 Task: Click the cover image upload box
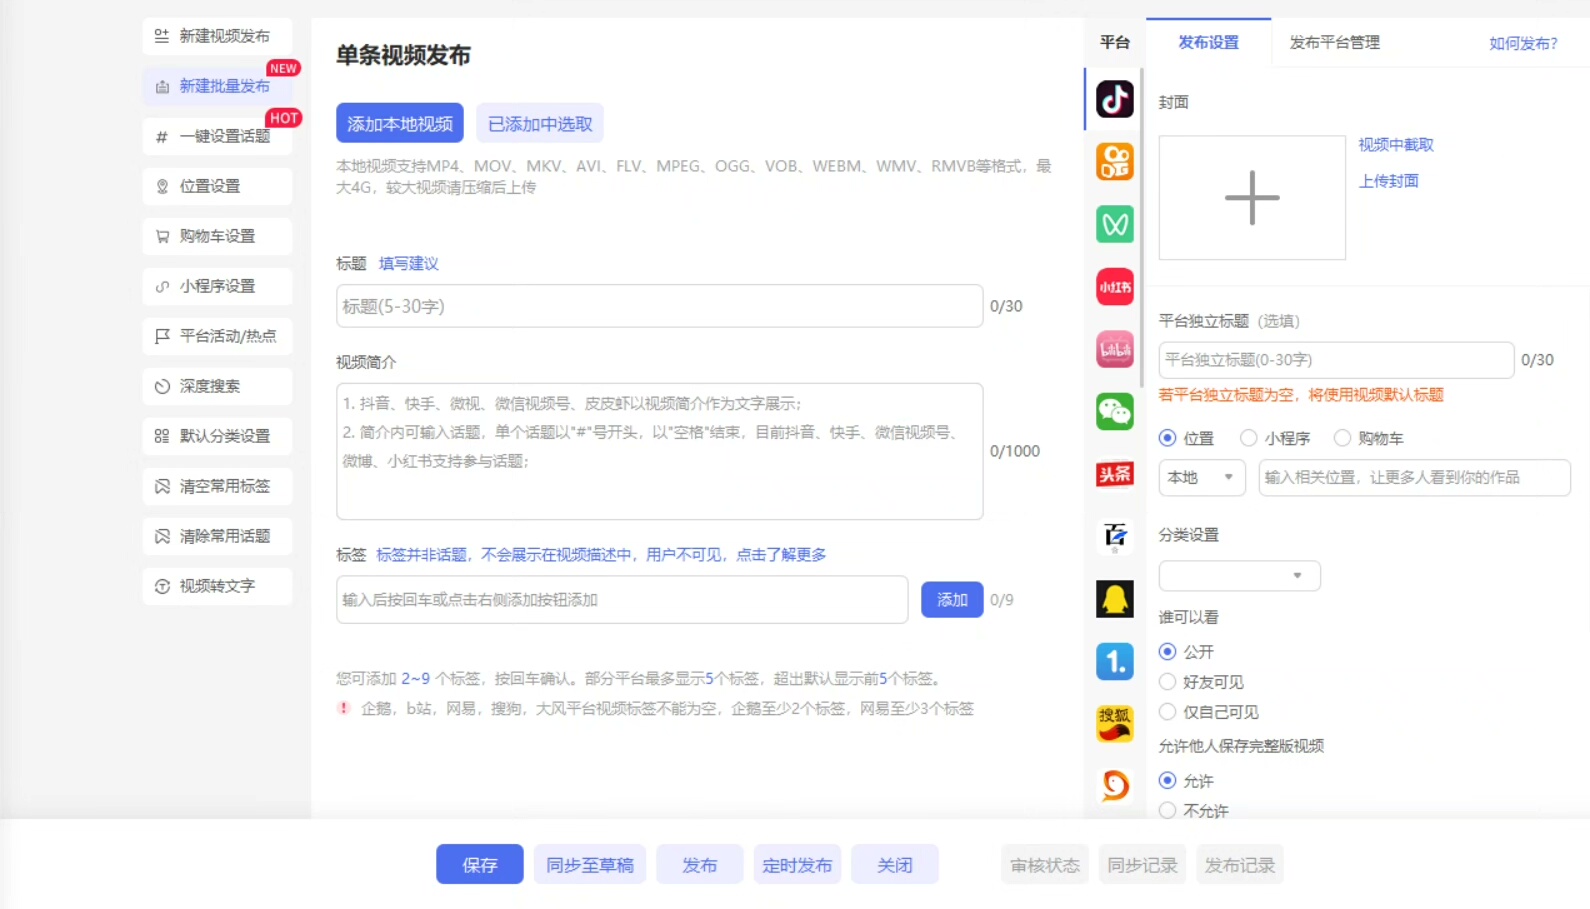click(x=1251, y=198)
